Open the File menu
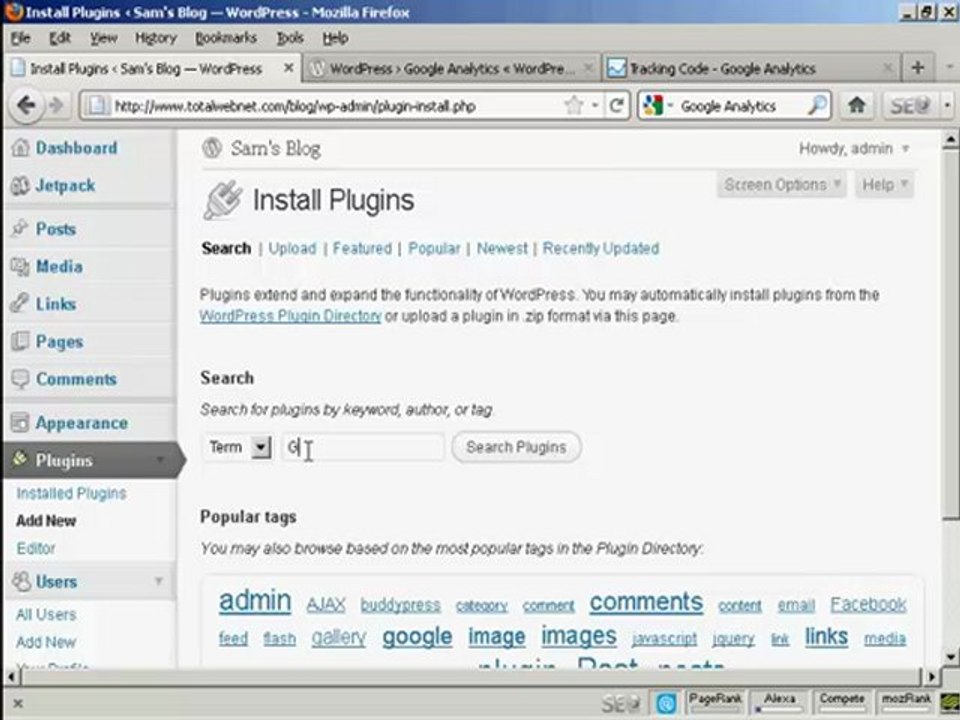Viewport: 960px width, 720px height. pyautogui.click(x=20, y=38)
